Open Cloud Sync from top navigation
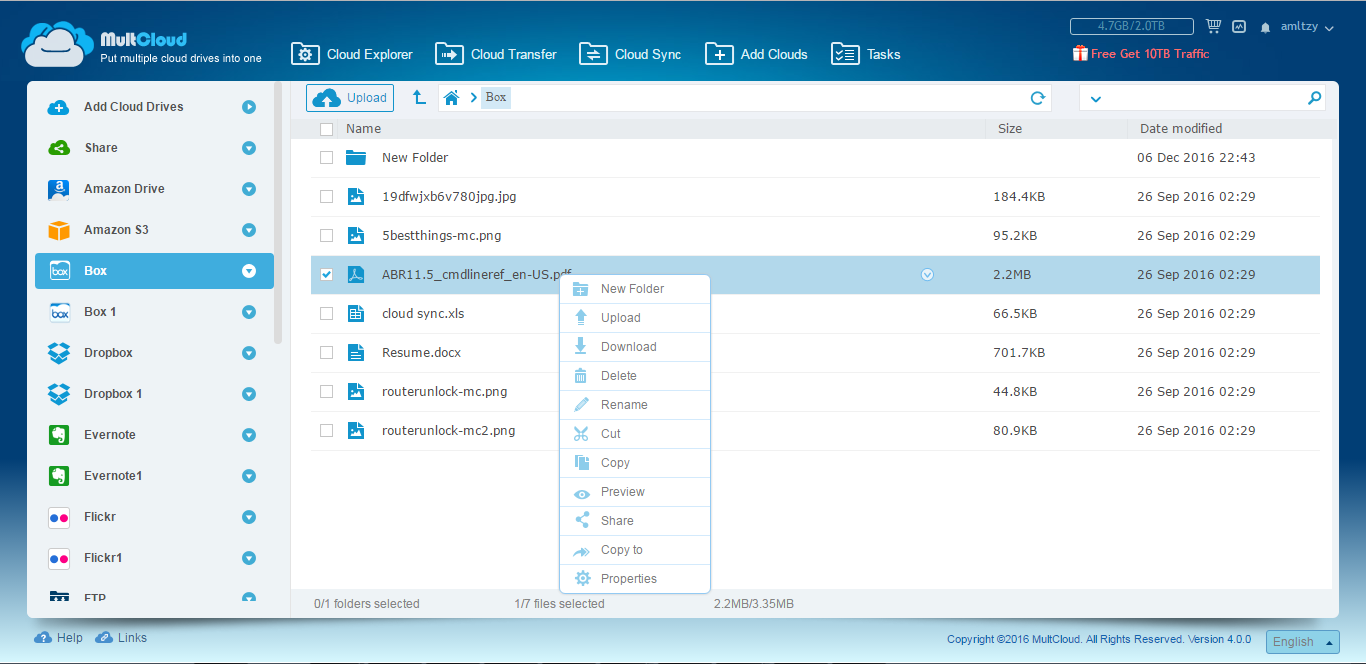This screenshot has height=664, width=1366. [x=630, y=54]
